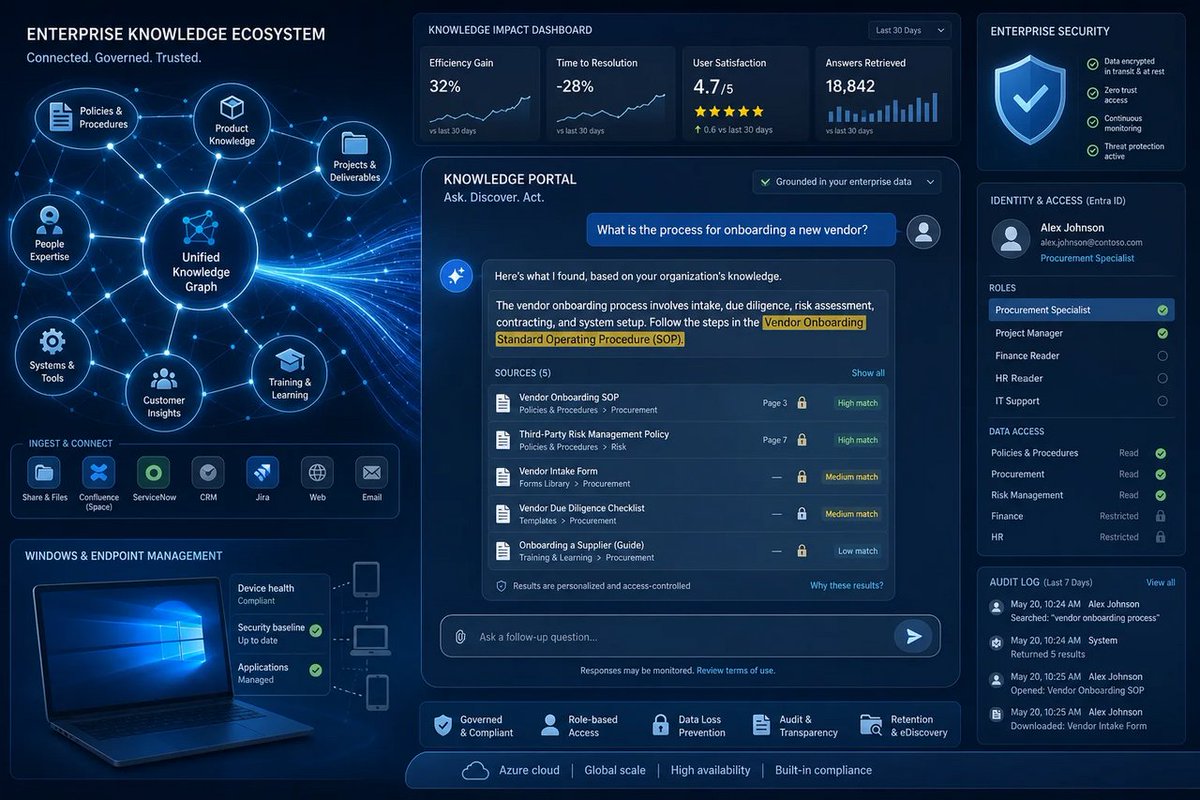Click the paperclip attachment icon

click(x=460, y=637)
